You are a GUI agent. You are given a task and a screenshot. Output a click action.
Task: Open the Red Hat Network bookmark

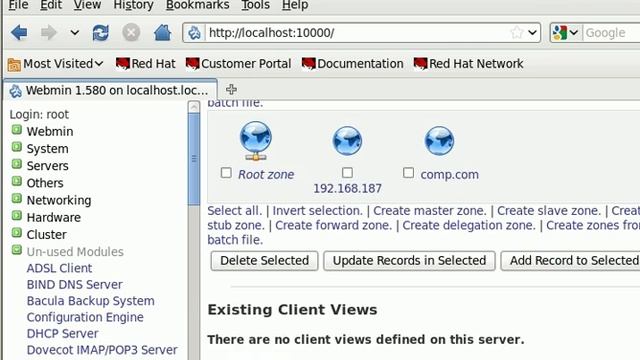coord(468,64)
